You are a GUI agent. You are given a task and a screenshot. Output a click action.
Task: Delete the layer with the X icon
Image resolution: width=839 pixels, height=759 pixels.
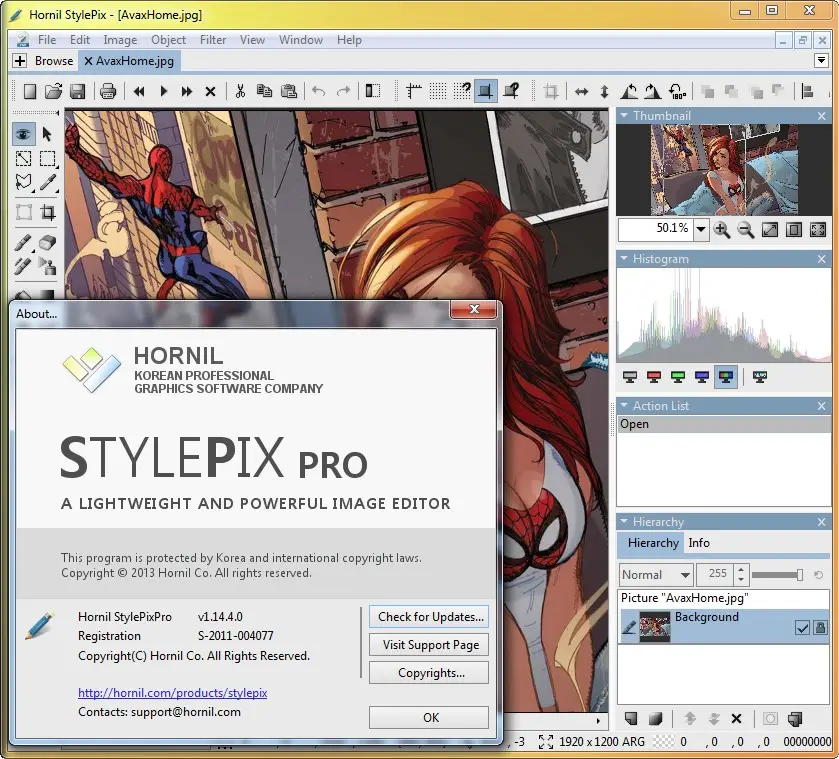pyautogui.click(x=736, y=719)
